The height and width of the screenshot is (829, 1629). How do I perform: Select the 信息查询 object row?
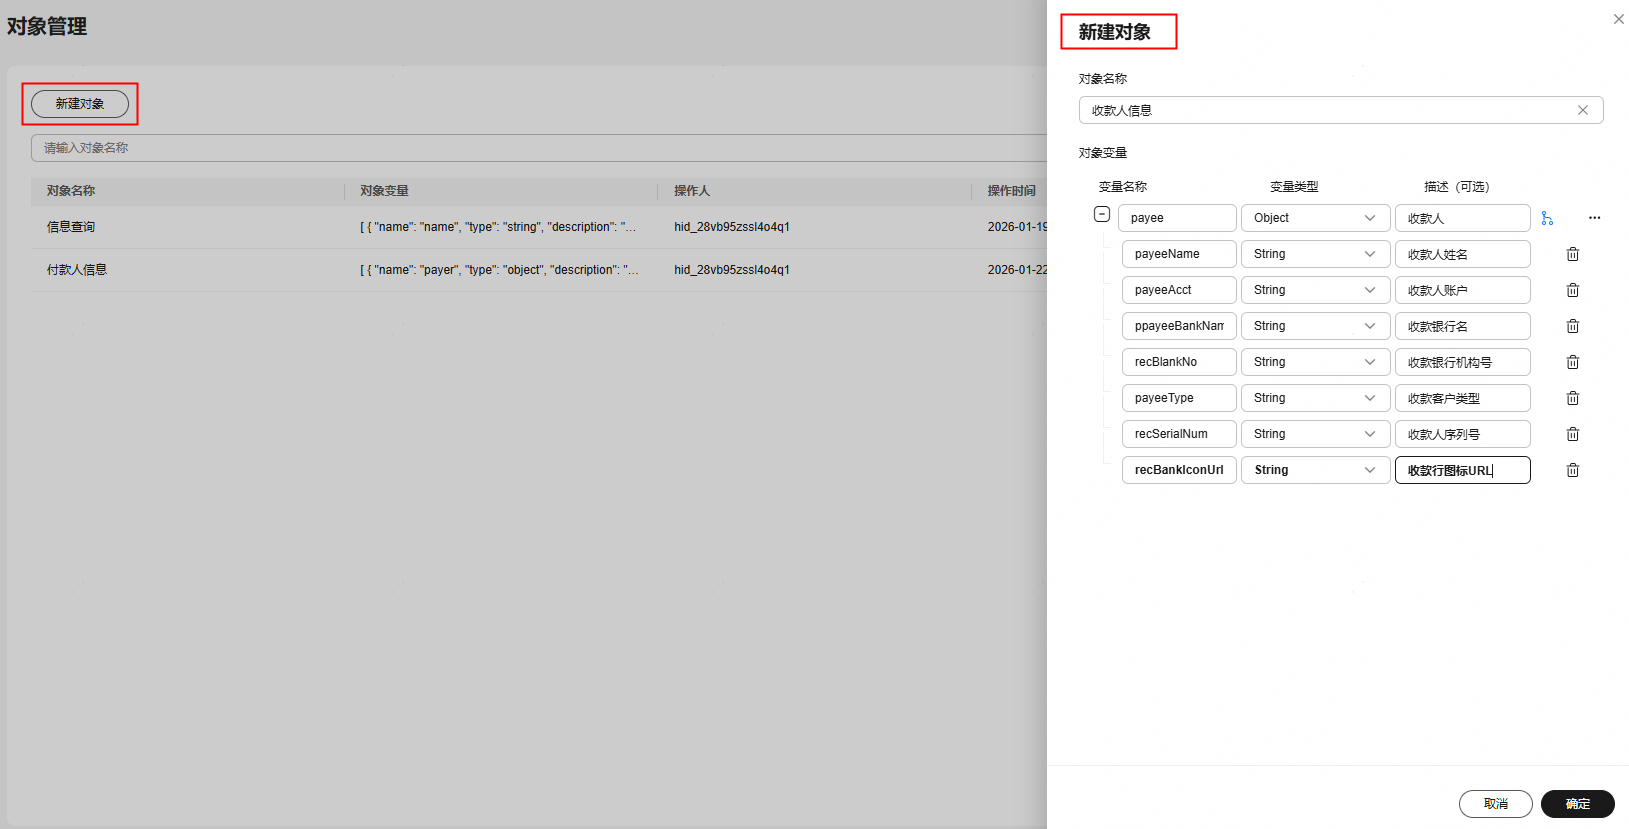click(x=538, y=227)
